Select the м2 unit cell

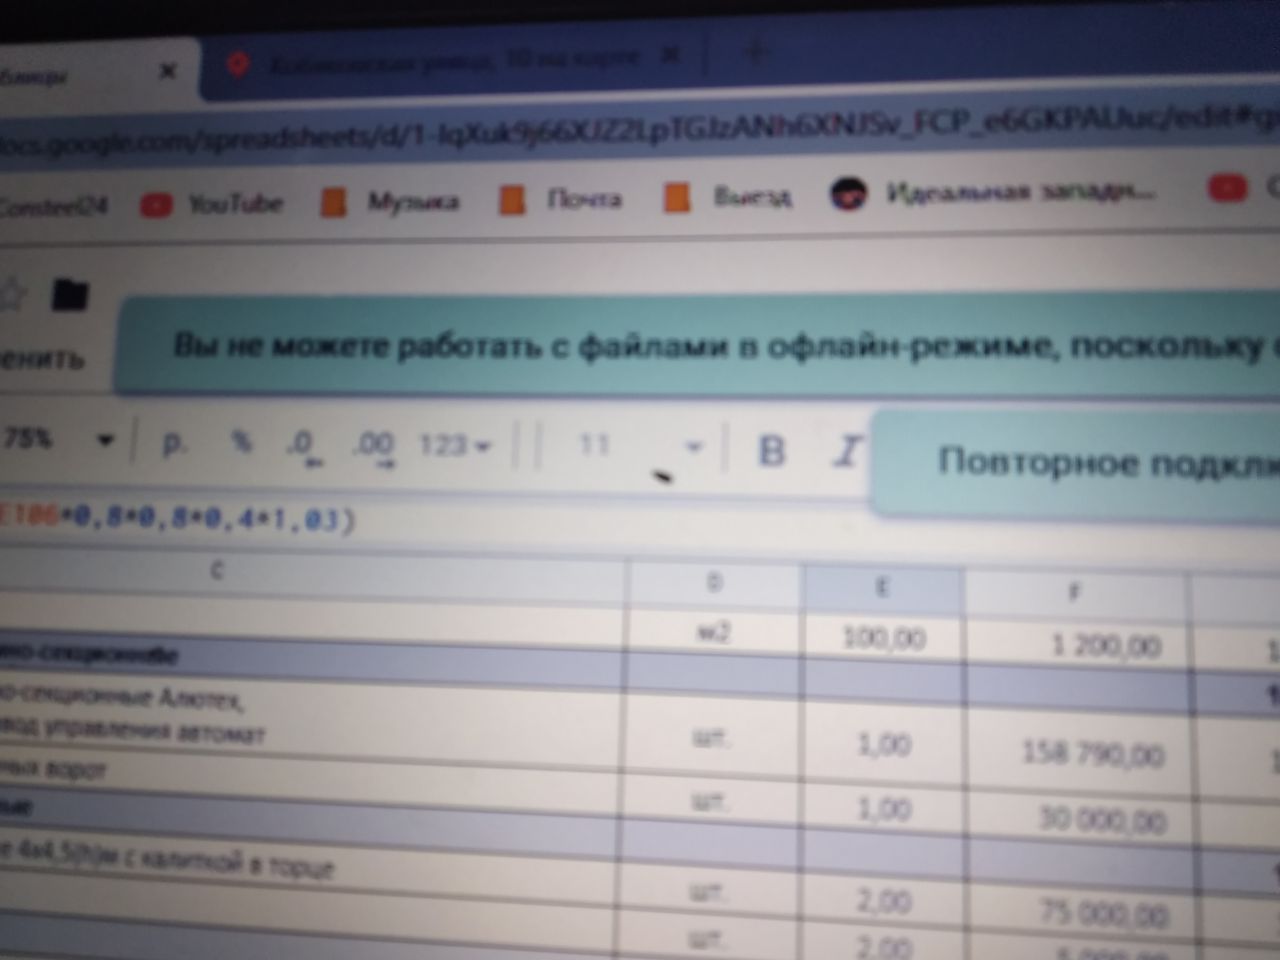714,631
